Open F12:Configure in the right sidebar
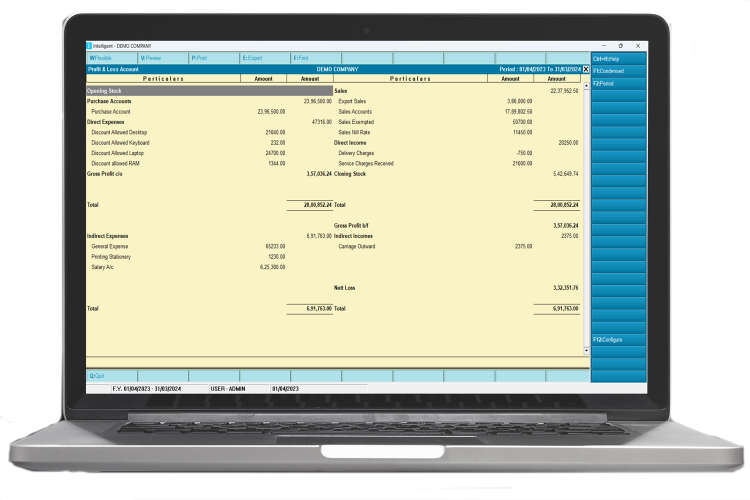750x500 pixels. pyautogui.click(x=618, y=340)
